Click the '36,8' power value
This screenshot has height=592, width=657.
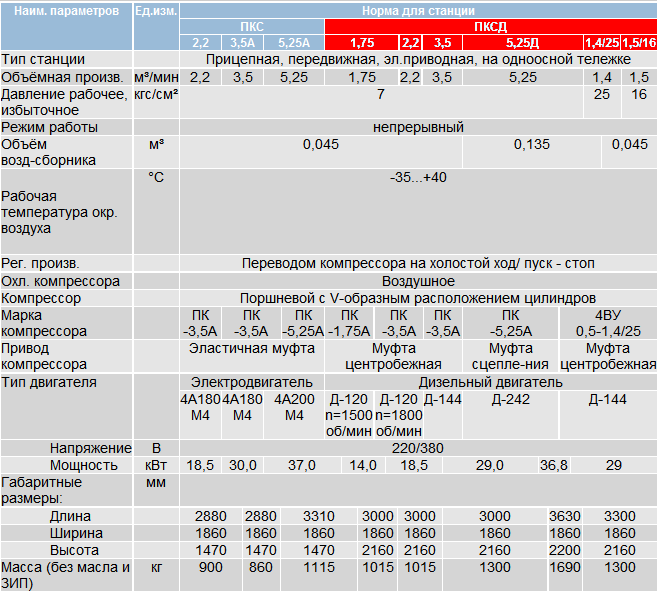554,465
